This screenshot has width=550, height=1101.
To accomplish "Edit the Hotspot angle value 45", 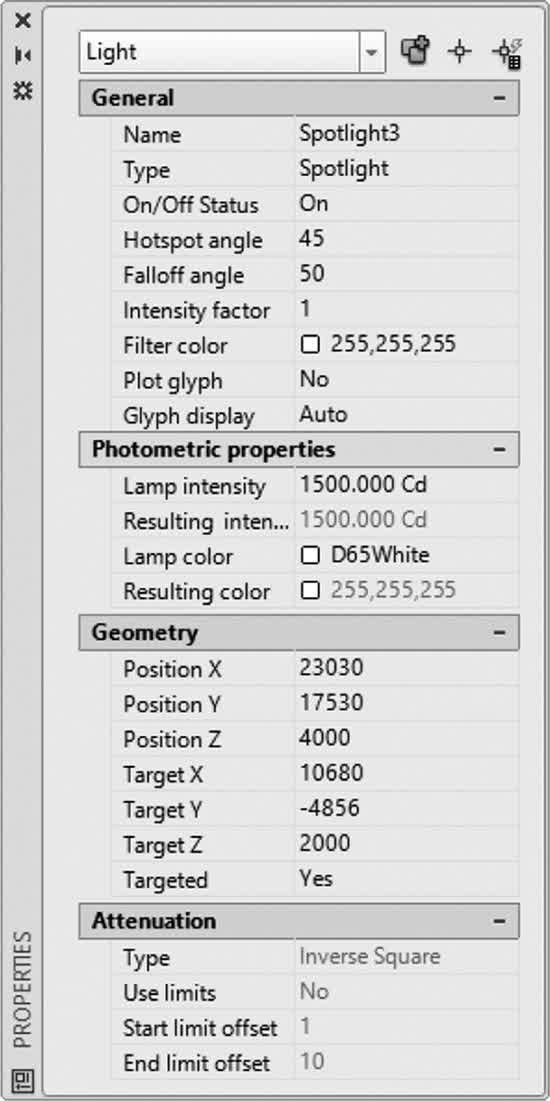I will (407, 239).
